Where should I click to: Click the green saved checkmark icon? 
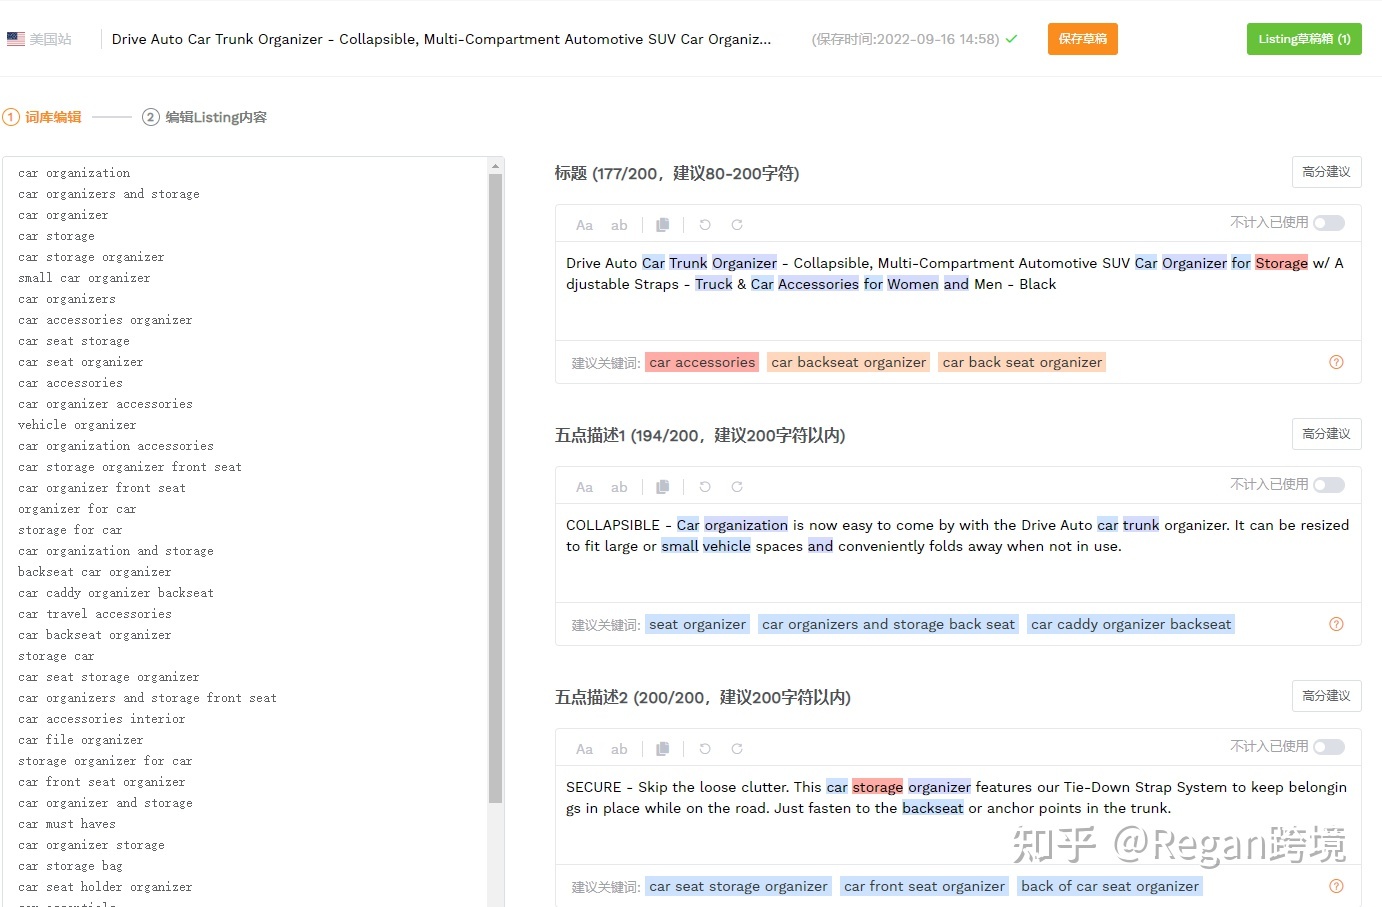coord(1012,39)
